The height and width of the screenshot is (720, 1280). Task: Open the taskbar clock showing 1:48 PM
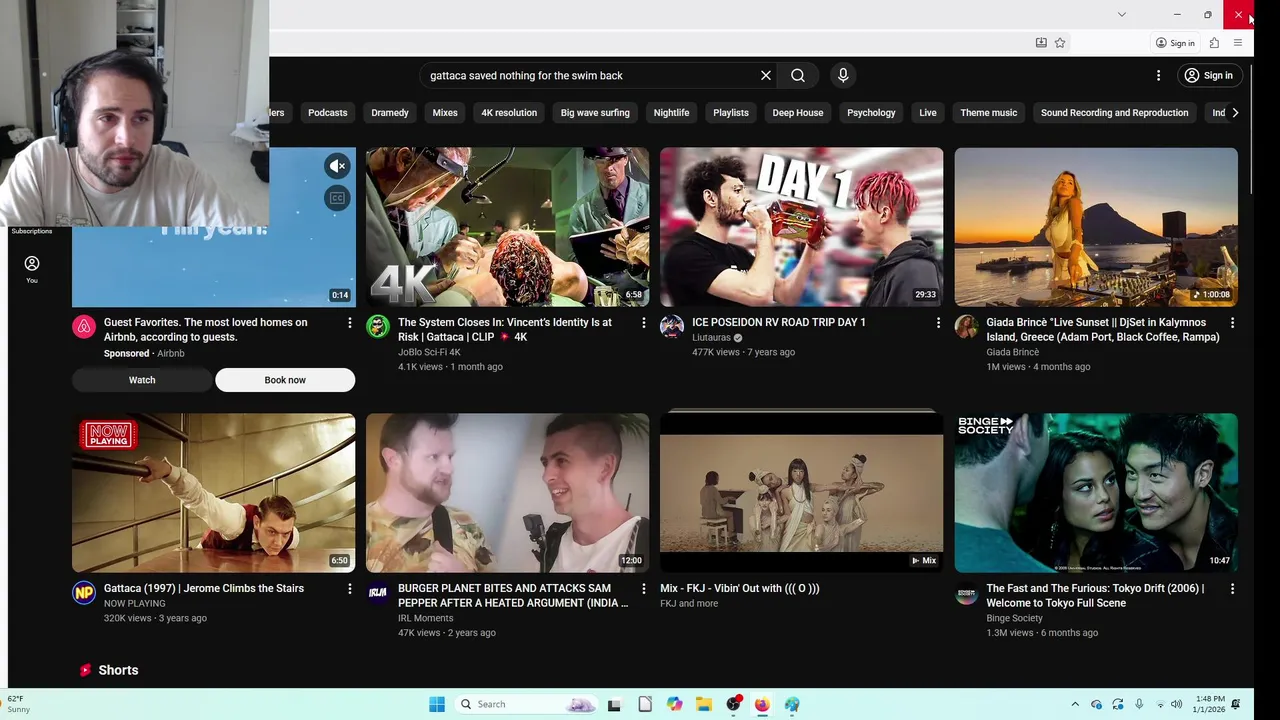(1210, 704)
